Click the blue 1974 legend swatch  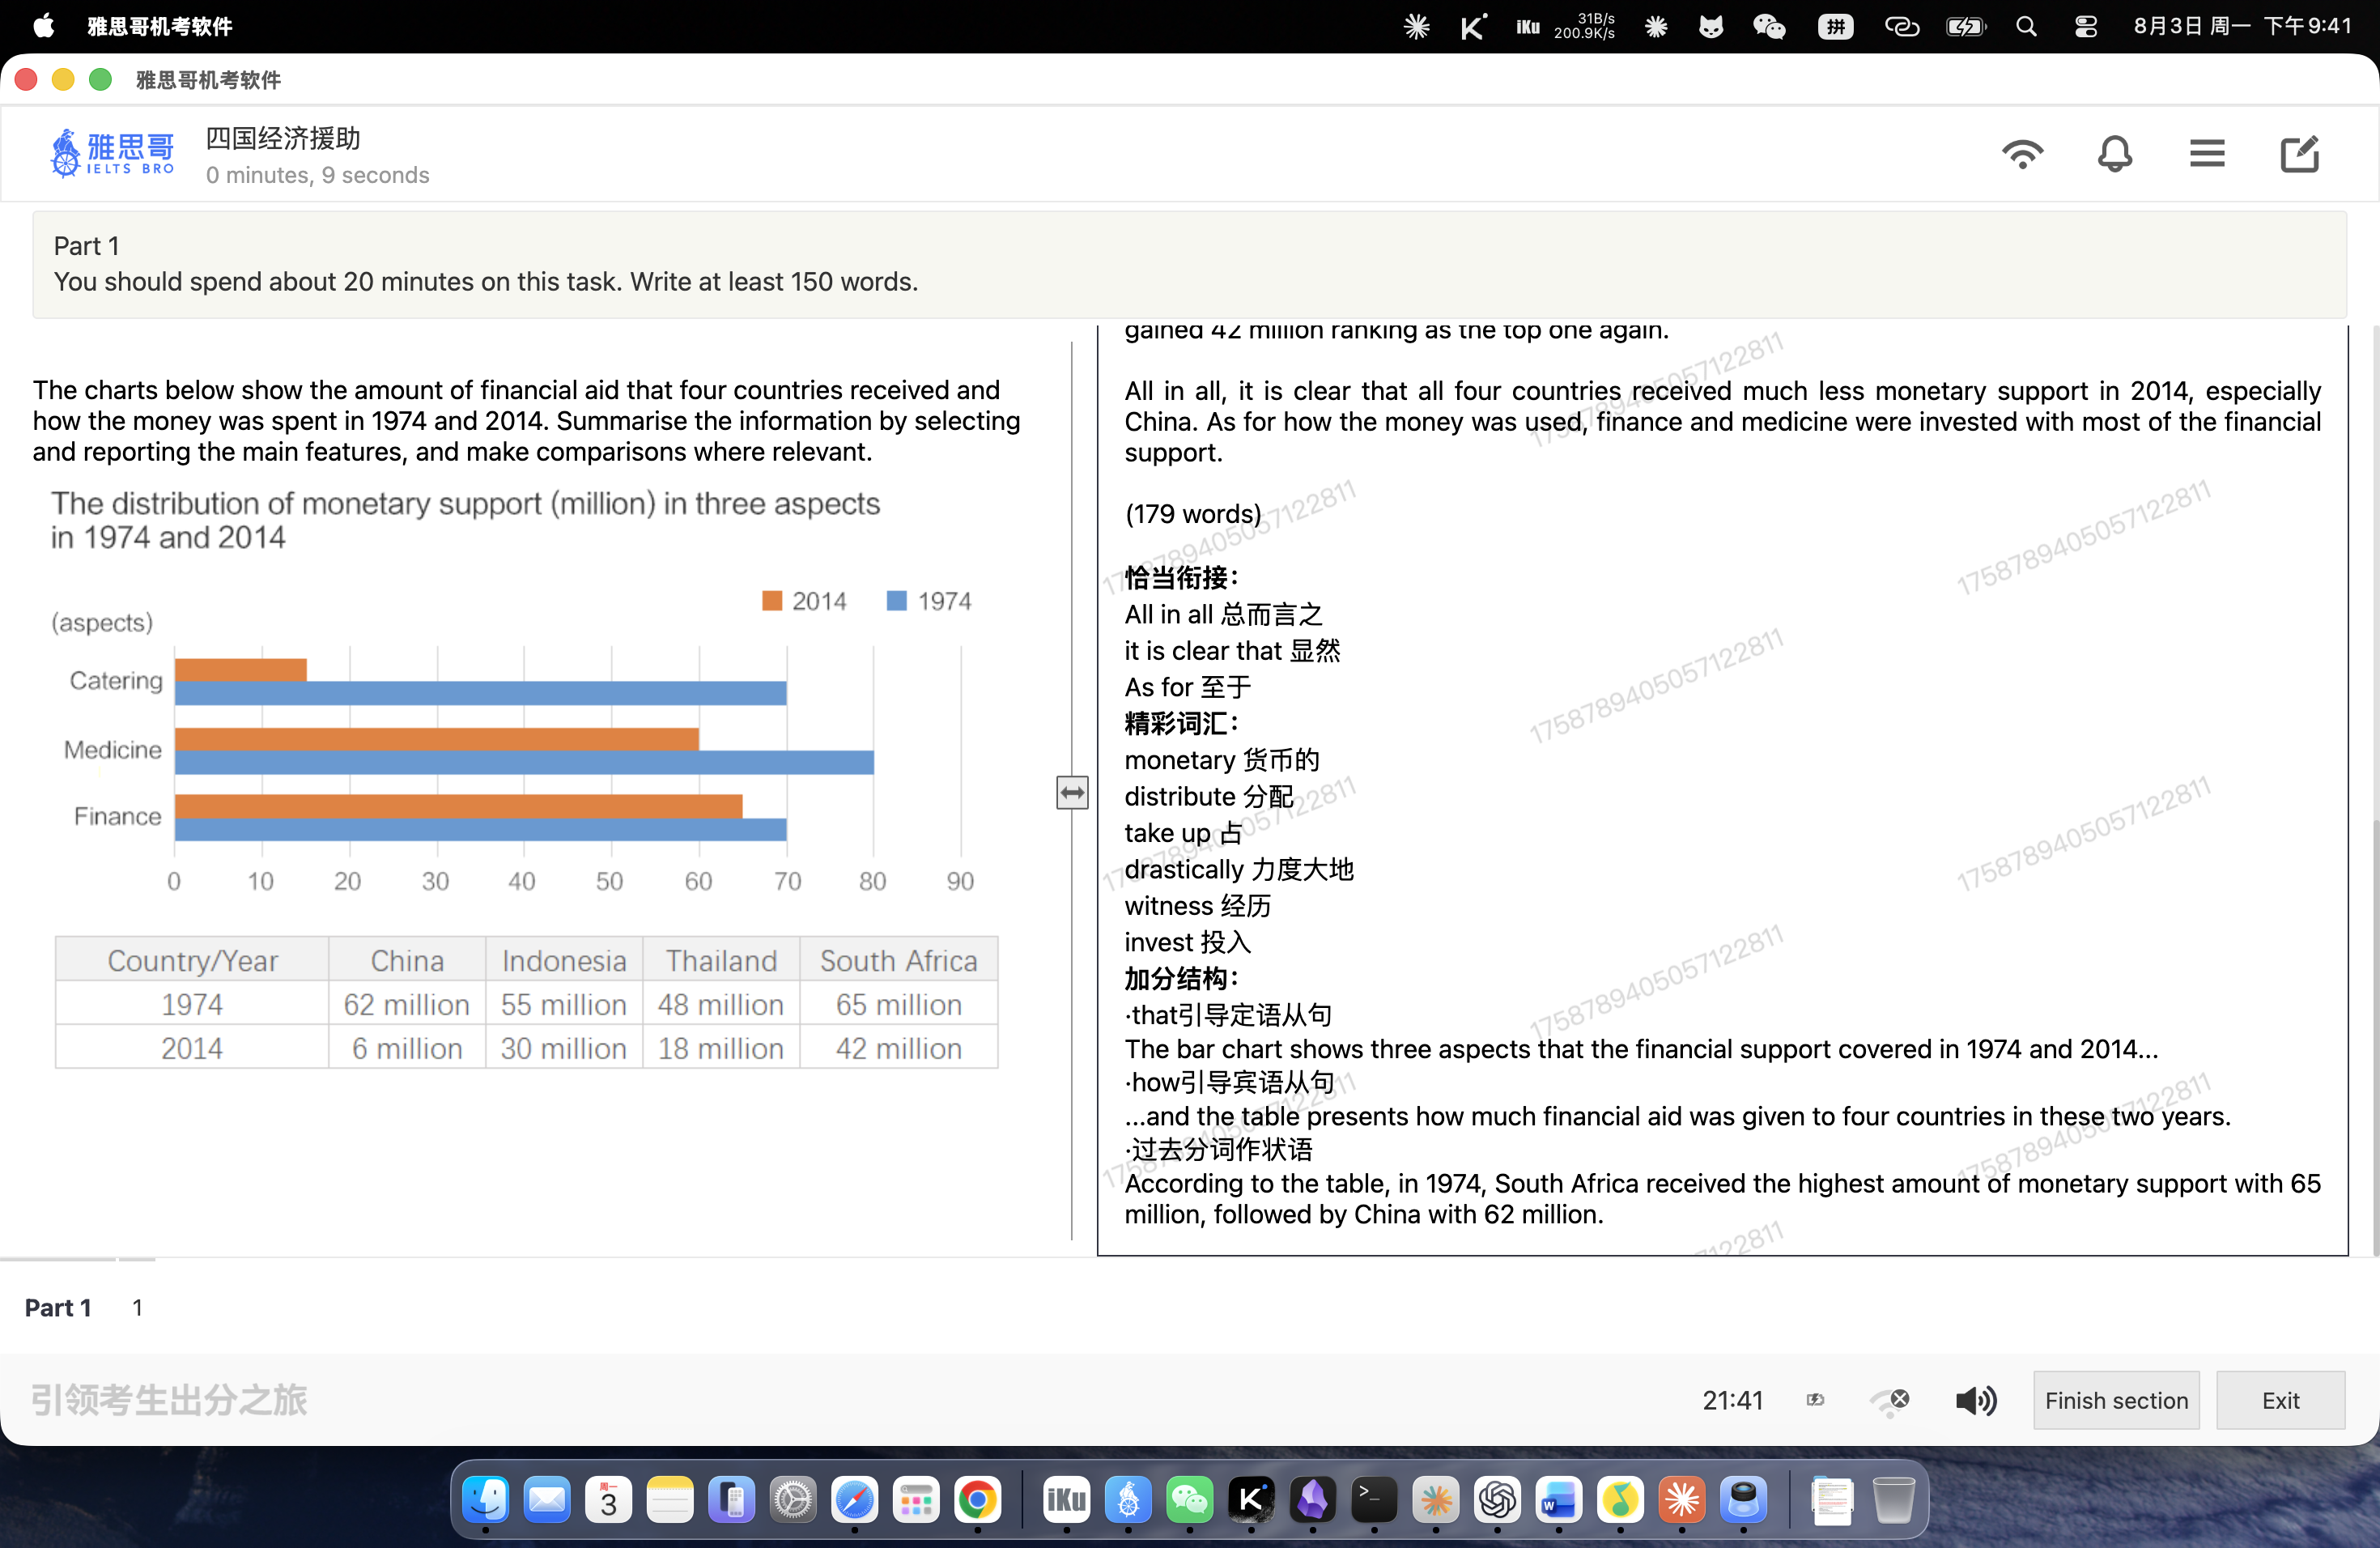896,601
